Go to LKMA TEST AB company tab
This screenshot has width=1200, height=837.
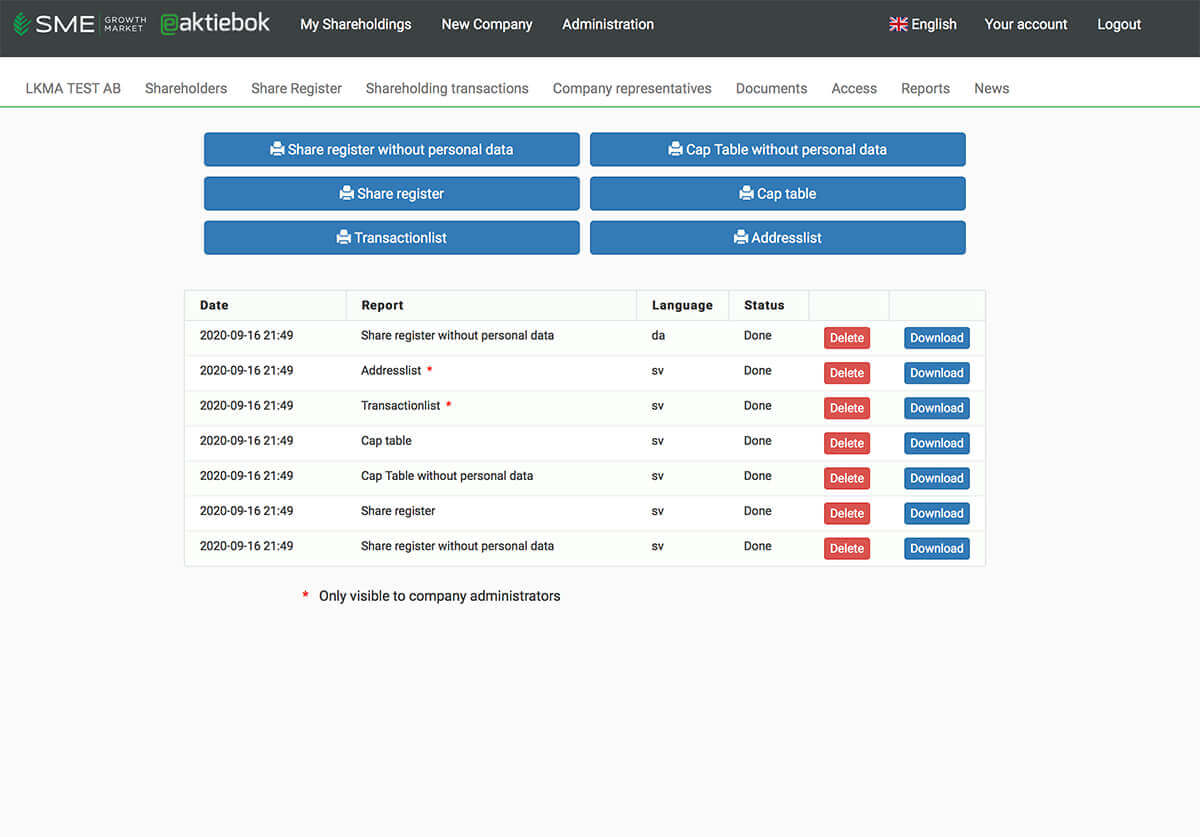click(x=73, y=88)
